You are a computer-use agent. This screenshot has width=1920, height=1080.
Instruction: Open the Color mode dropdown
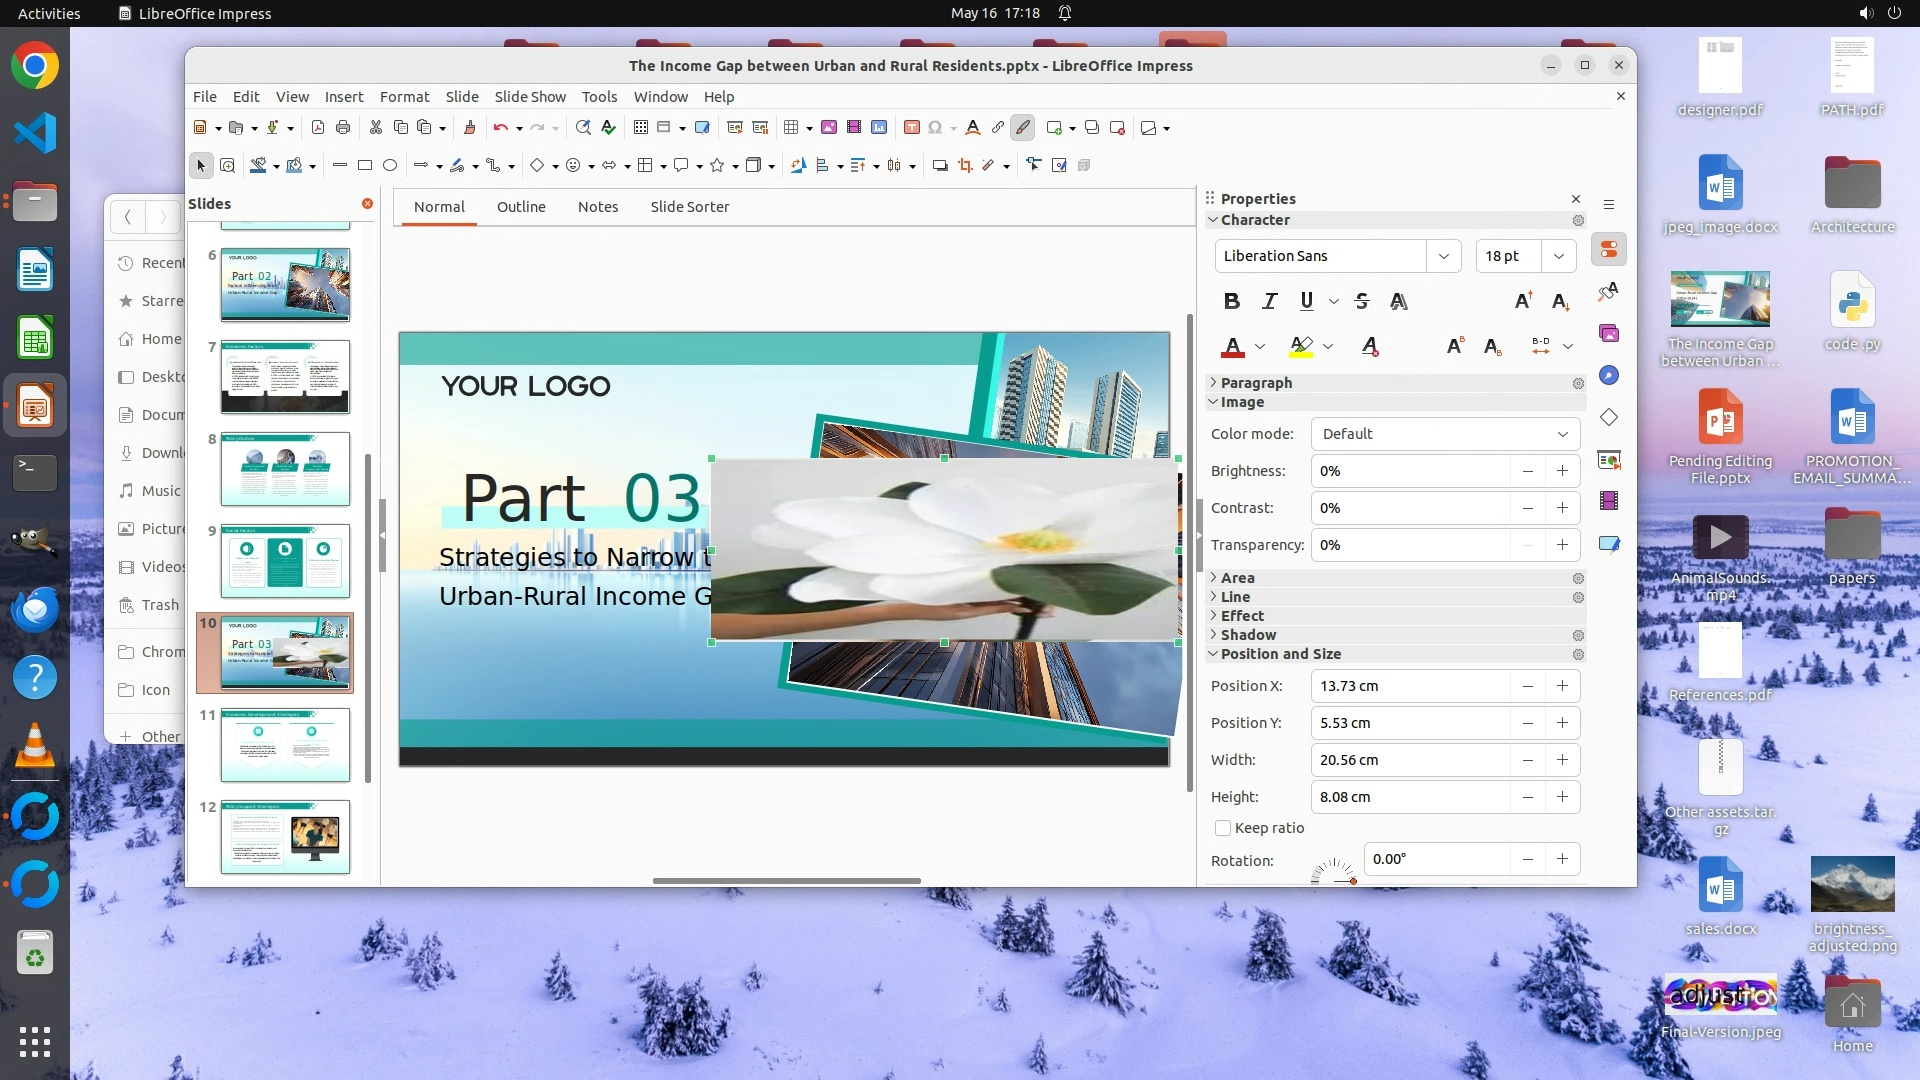1445,434
